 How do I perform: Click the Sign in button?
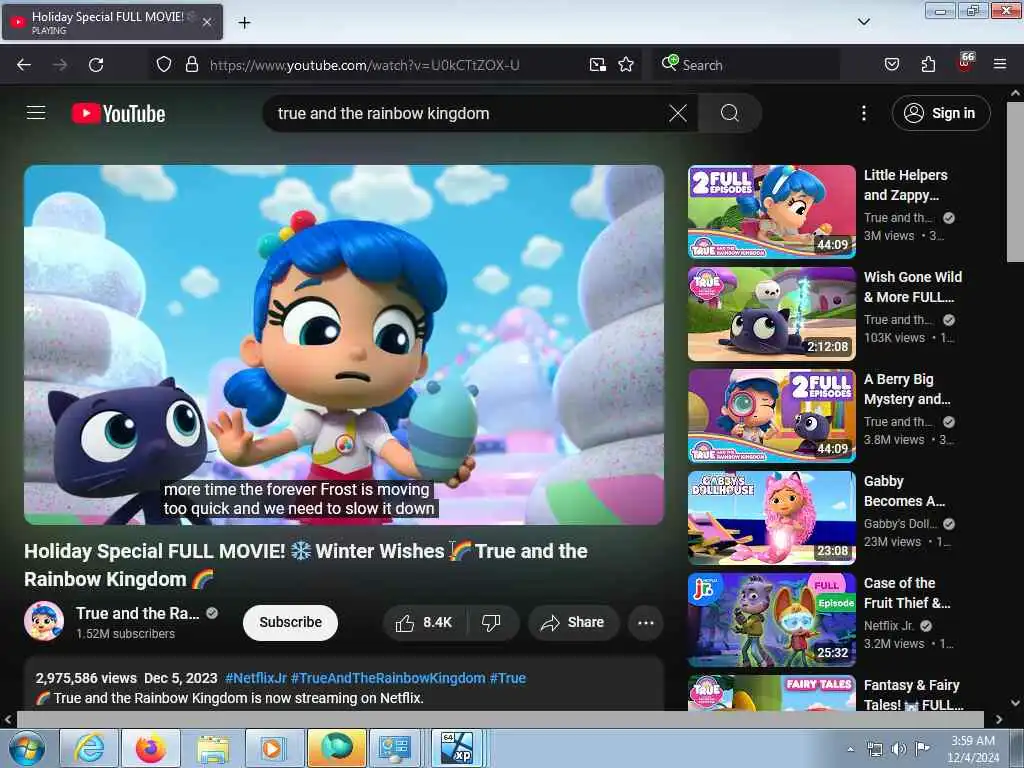tap(941, 113)
